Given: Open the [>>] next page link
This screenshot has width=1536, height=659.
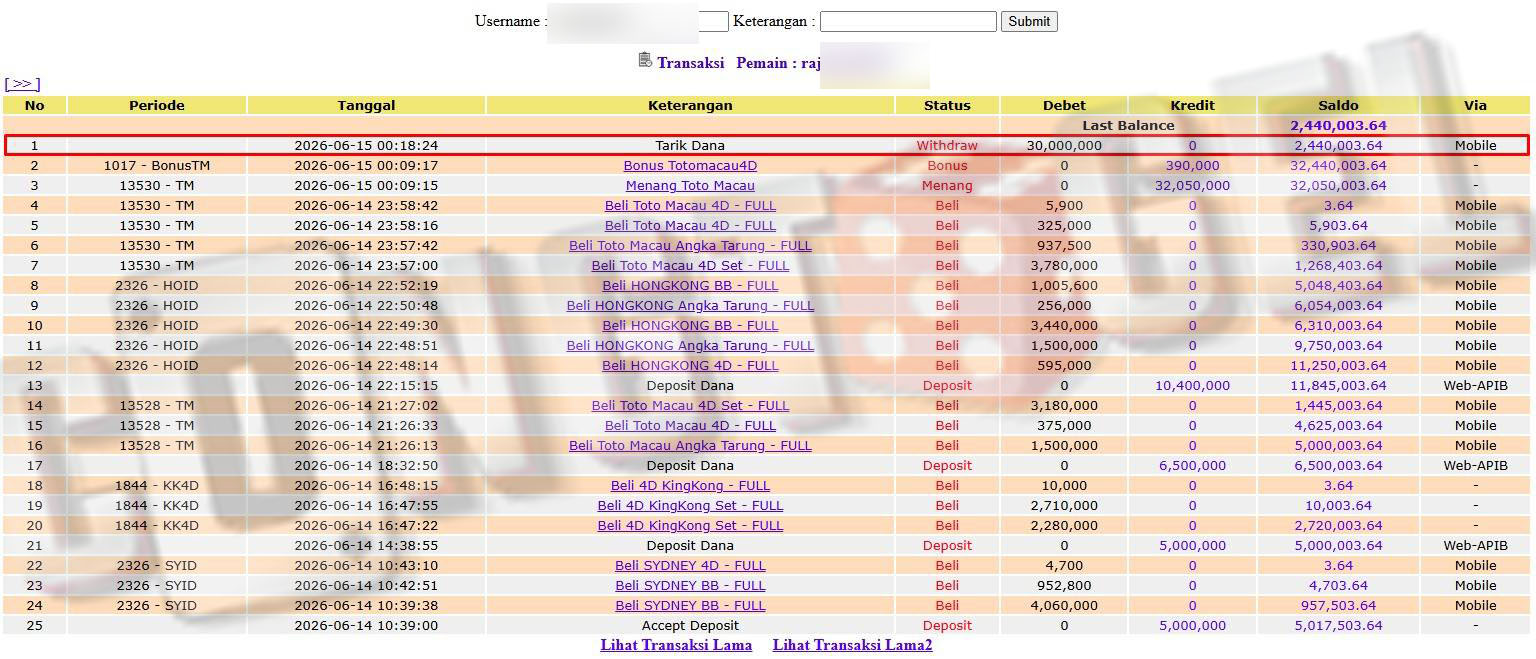Looking at the screenshot, I should pos(22,84).
